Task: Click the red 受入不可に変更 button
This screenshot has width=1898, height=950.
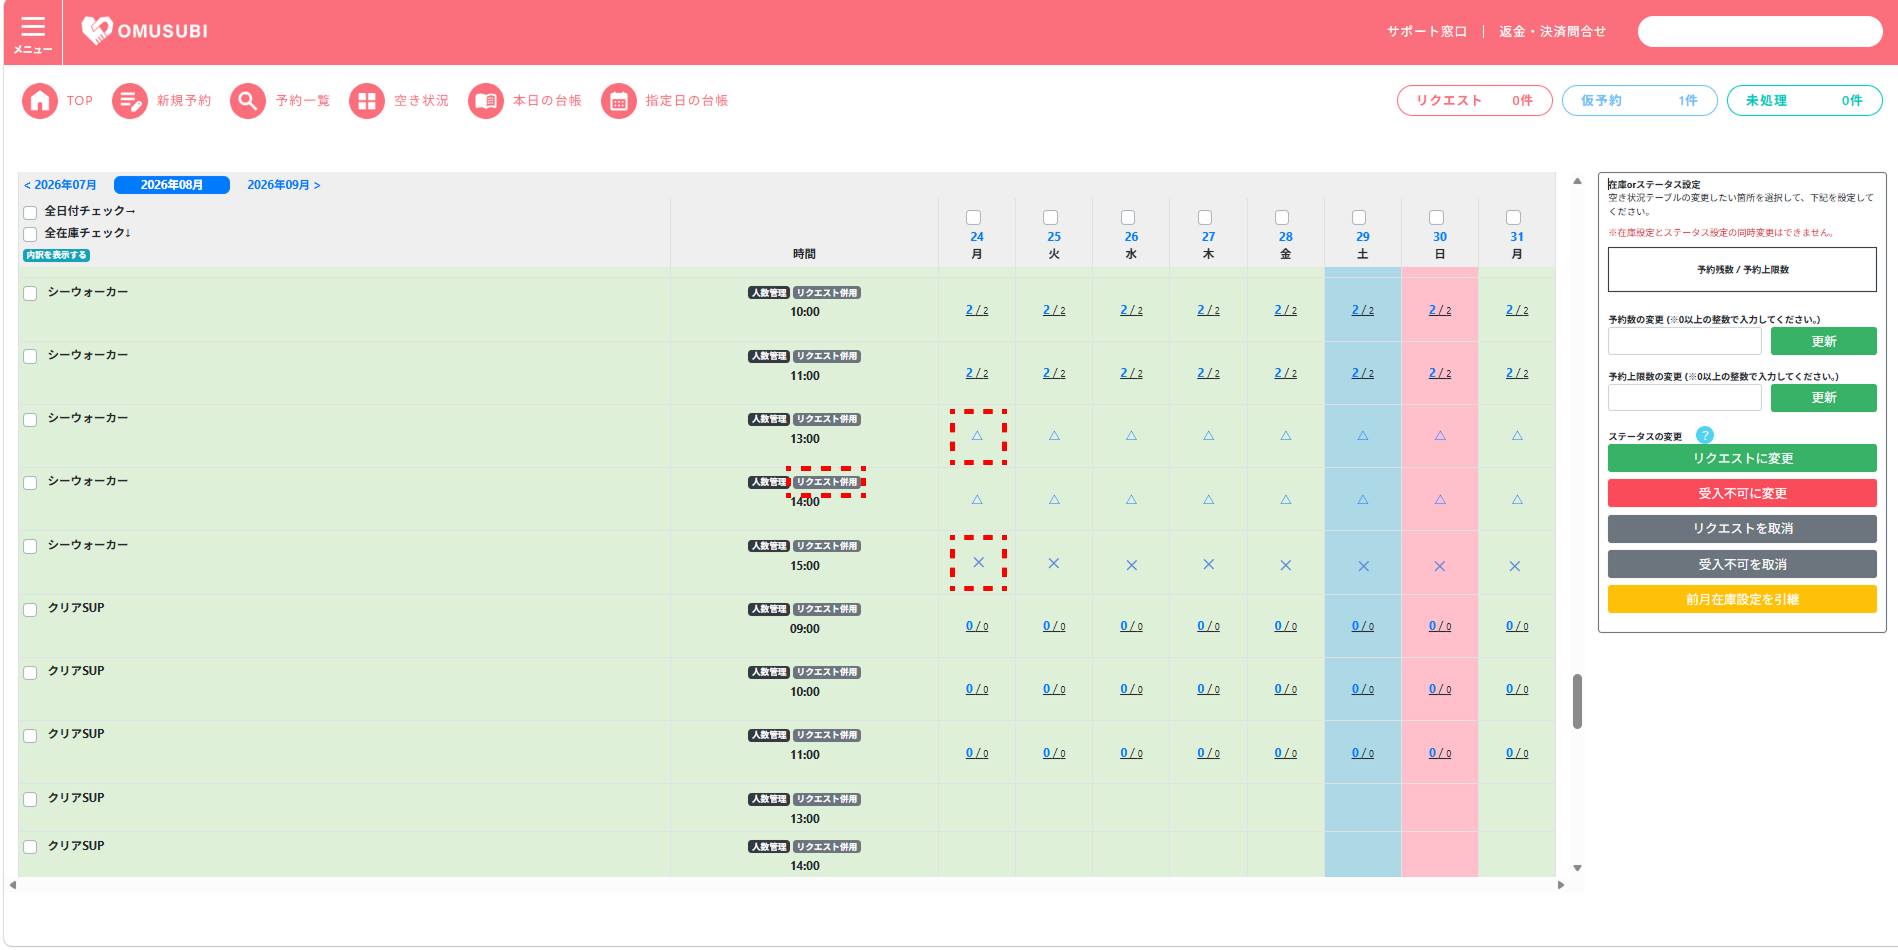Action: click(x=1742, y=493)
